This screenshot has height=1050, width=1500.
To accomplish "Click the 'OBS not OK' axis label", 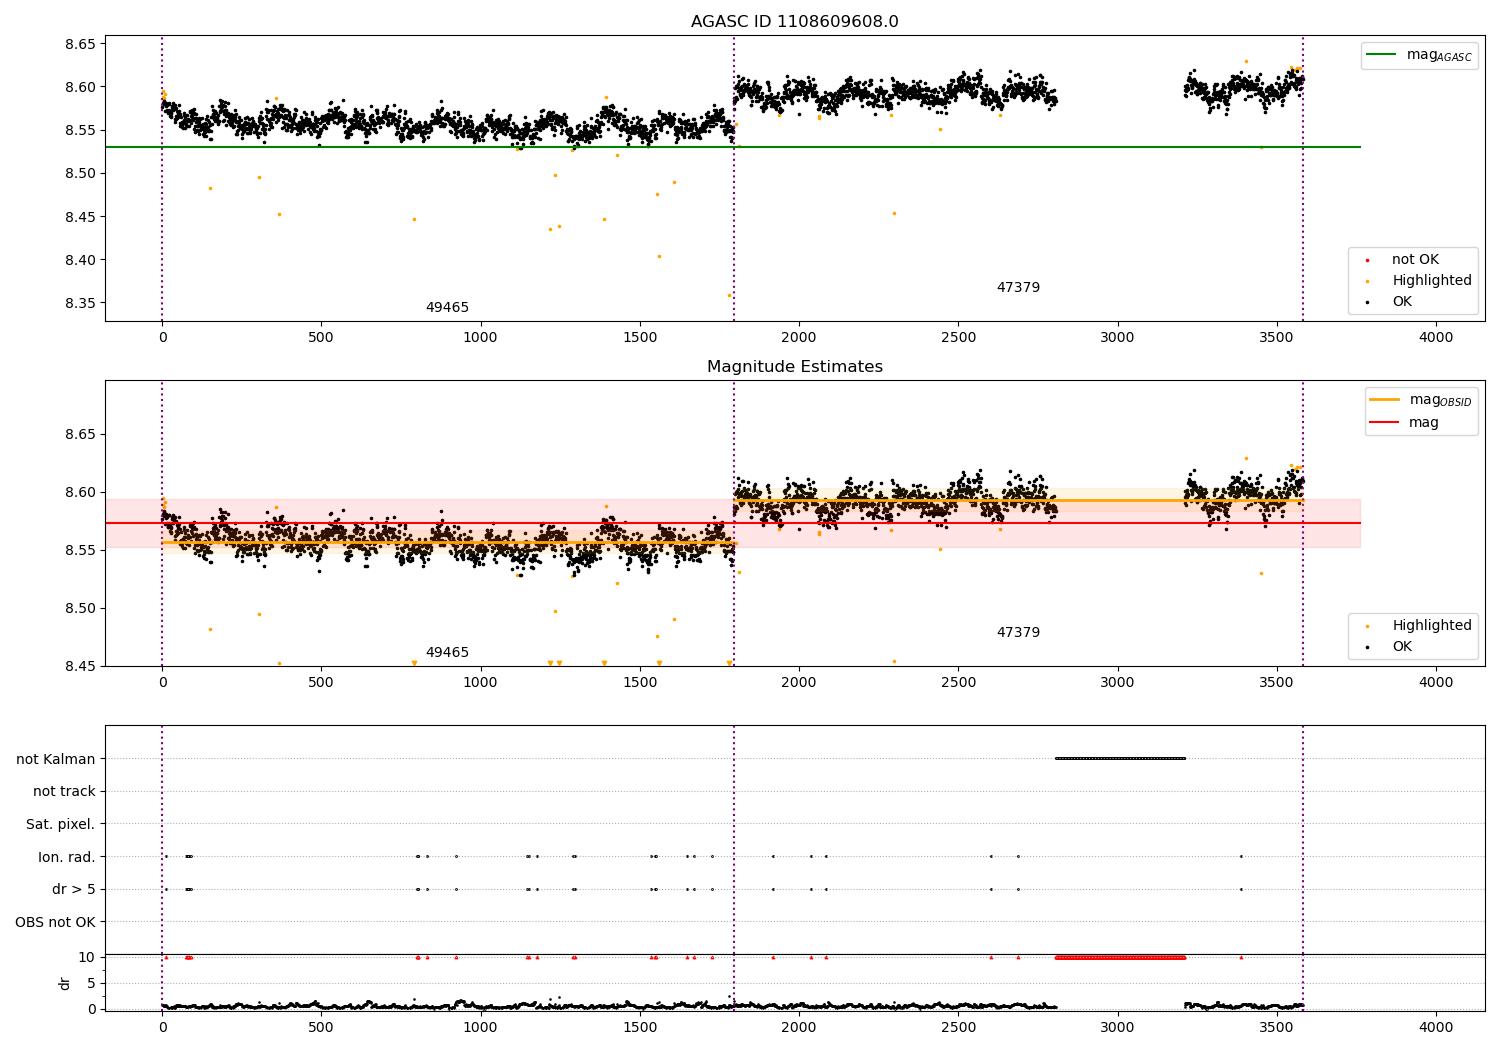I will (55, 923).
